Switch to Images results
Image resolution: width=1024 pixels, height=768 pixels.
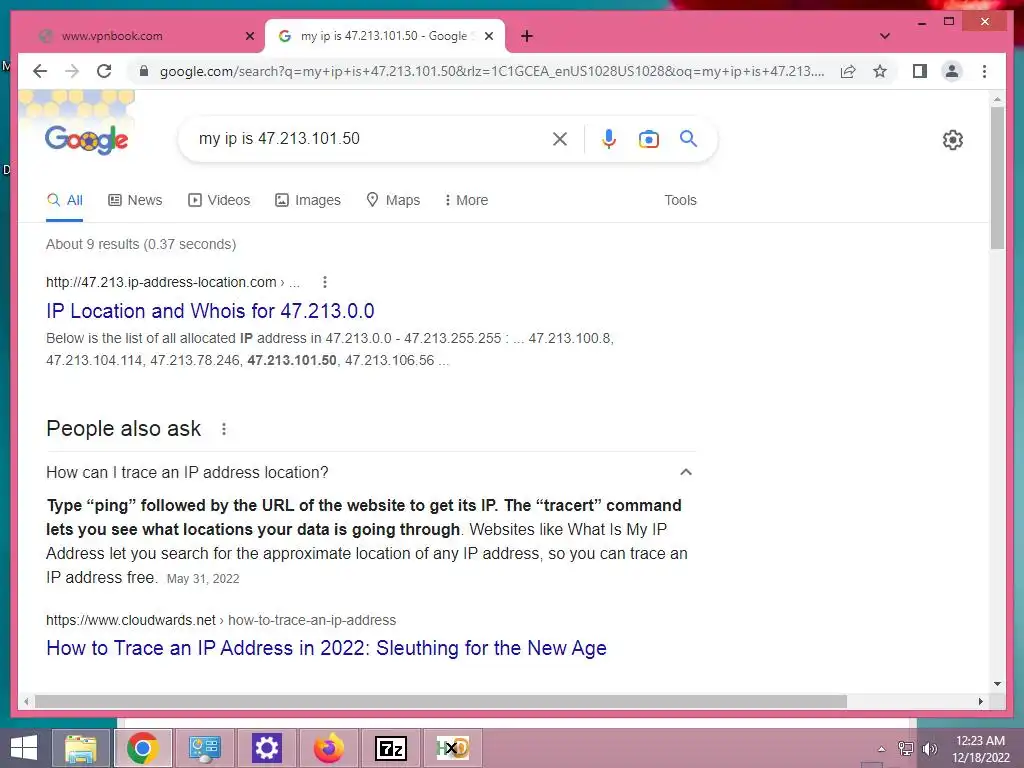[308, 200]
